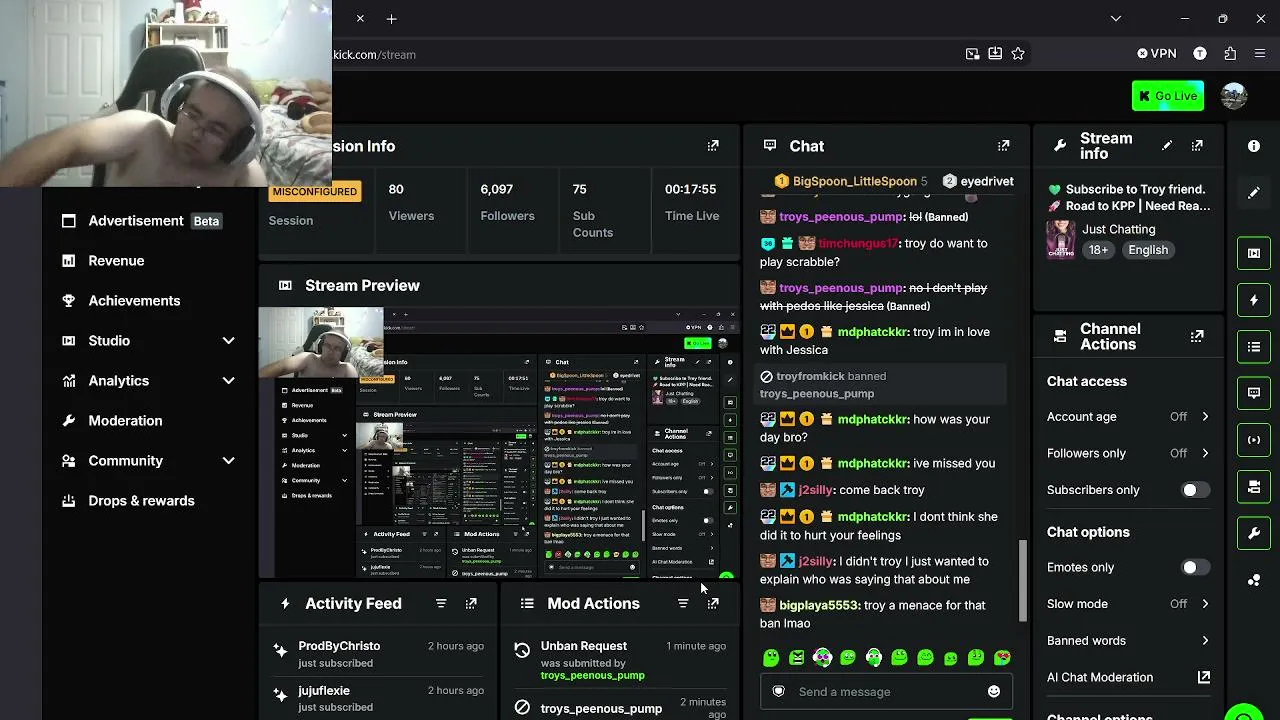Open the browser tab search dropdown

coord(1116,19)
